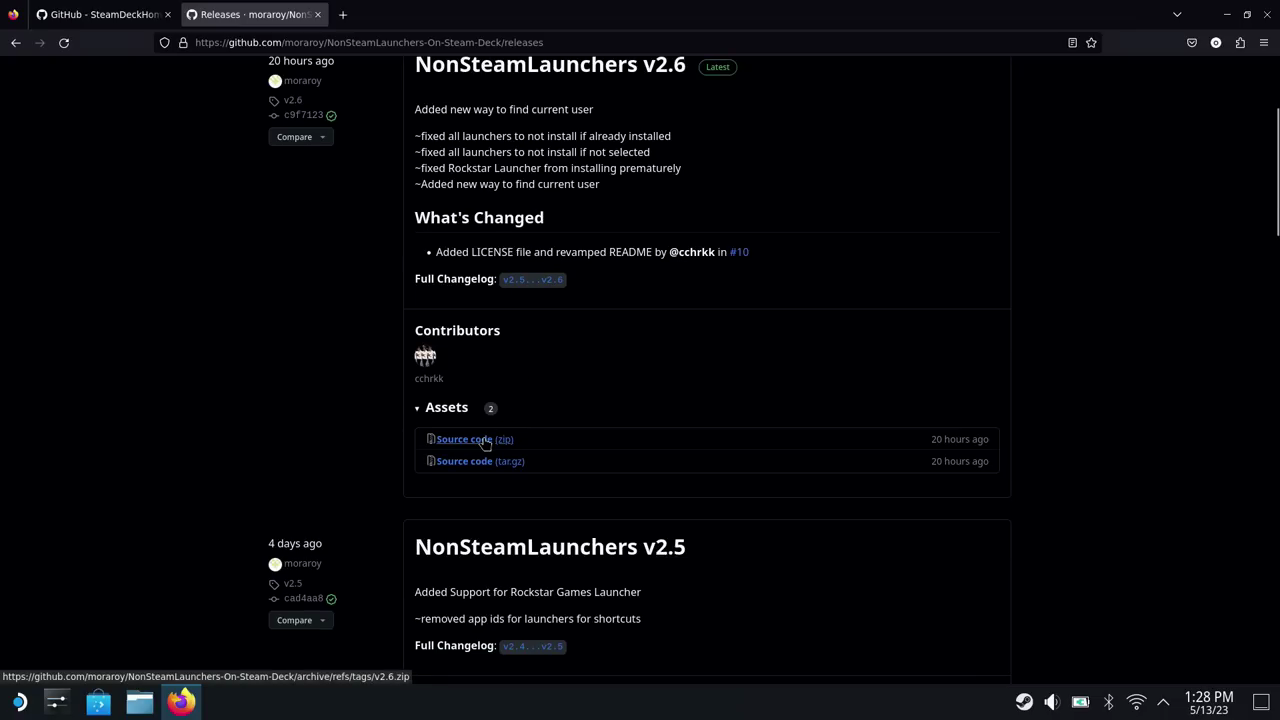Visit @cchrkk profile mention
Screen dimensions: 1280x720
point(692,252)
